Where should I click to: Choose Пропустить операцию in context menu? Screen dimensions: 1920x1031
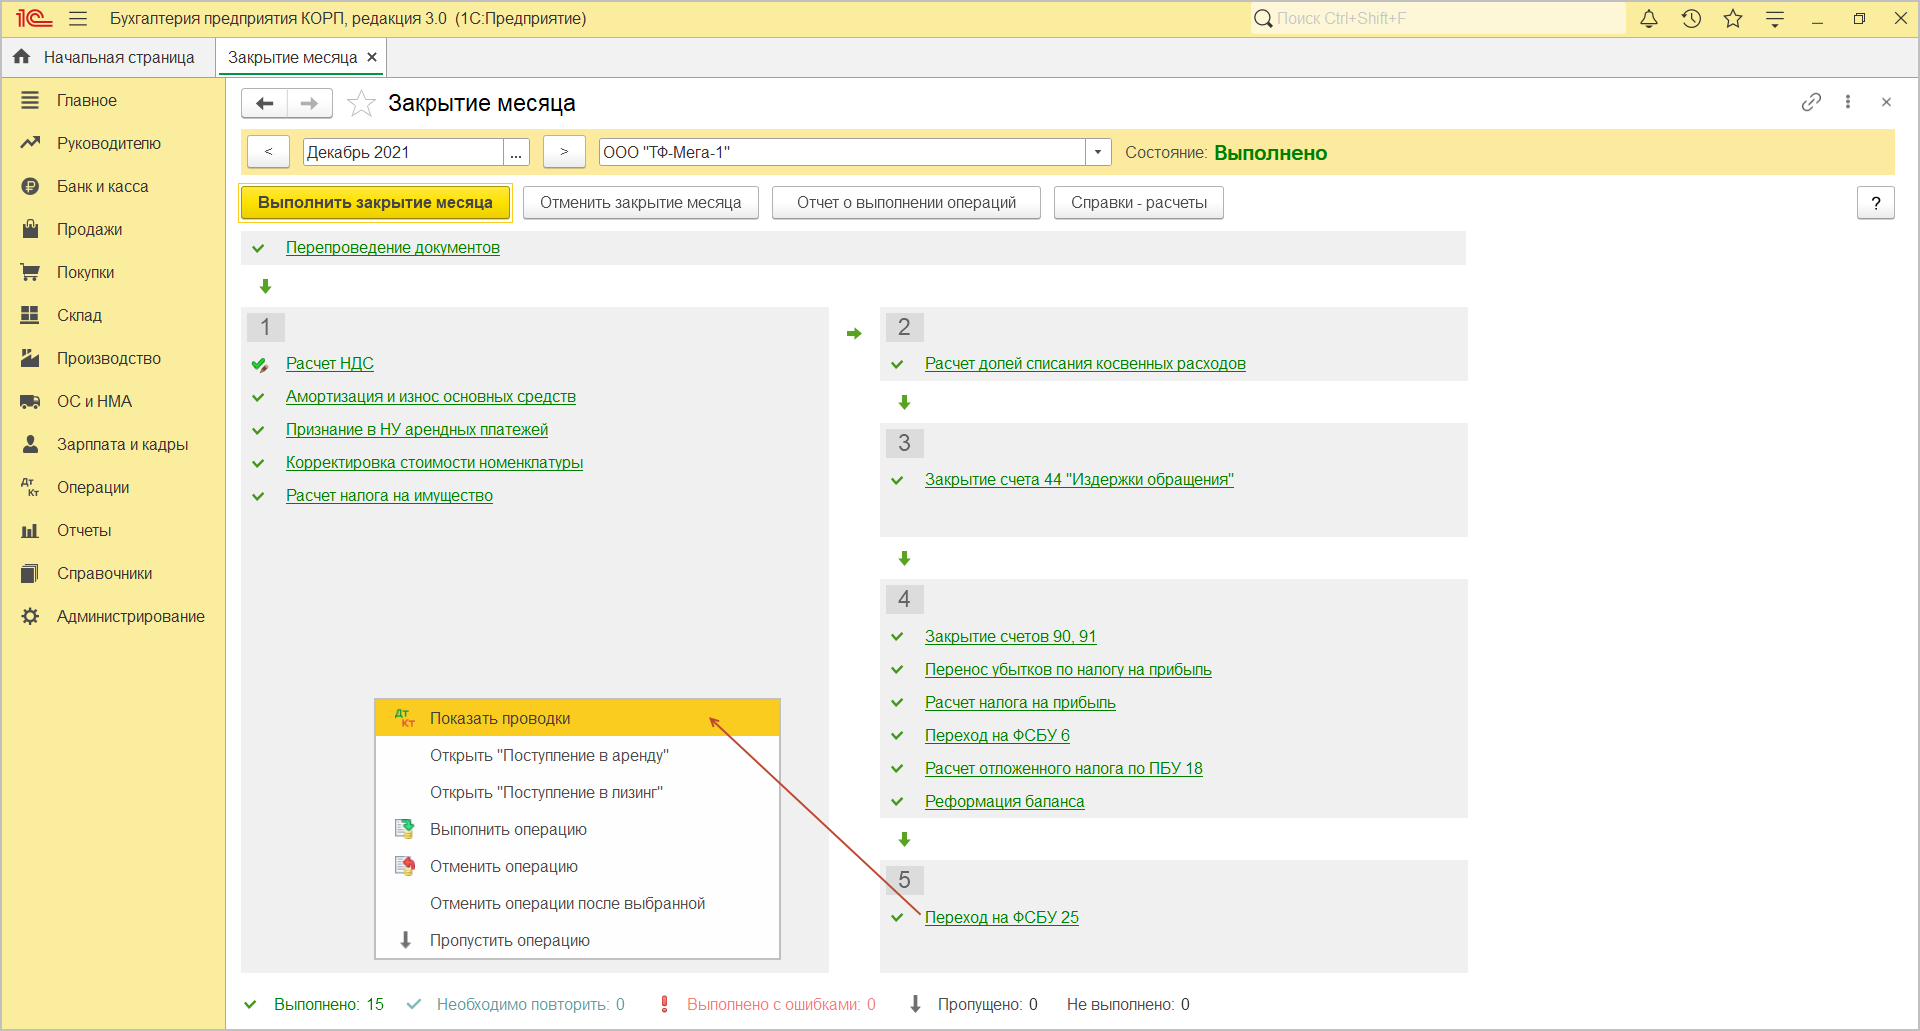coord(577,940)
